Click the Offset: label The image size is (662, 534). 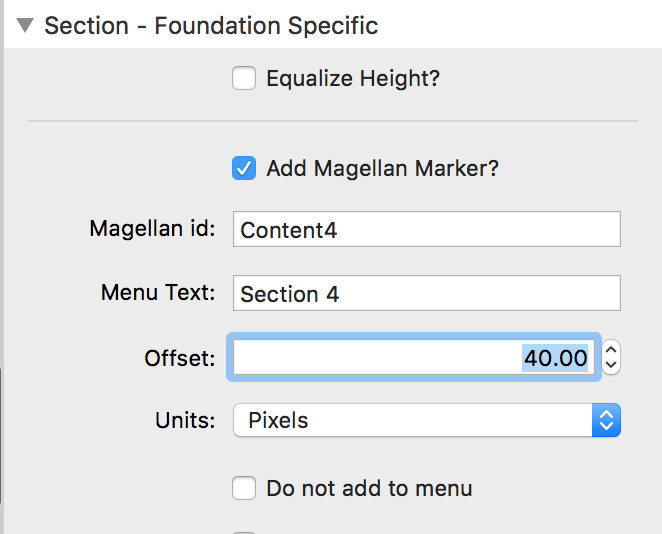[180, 357]
